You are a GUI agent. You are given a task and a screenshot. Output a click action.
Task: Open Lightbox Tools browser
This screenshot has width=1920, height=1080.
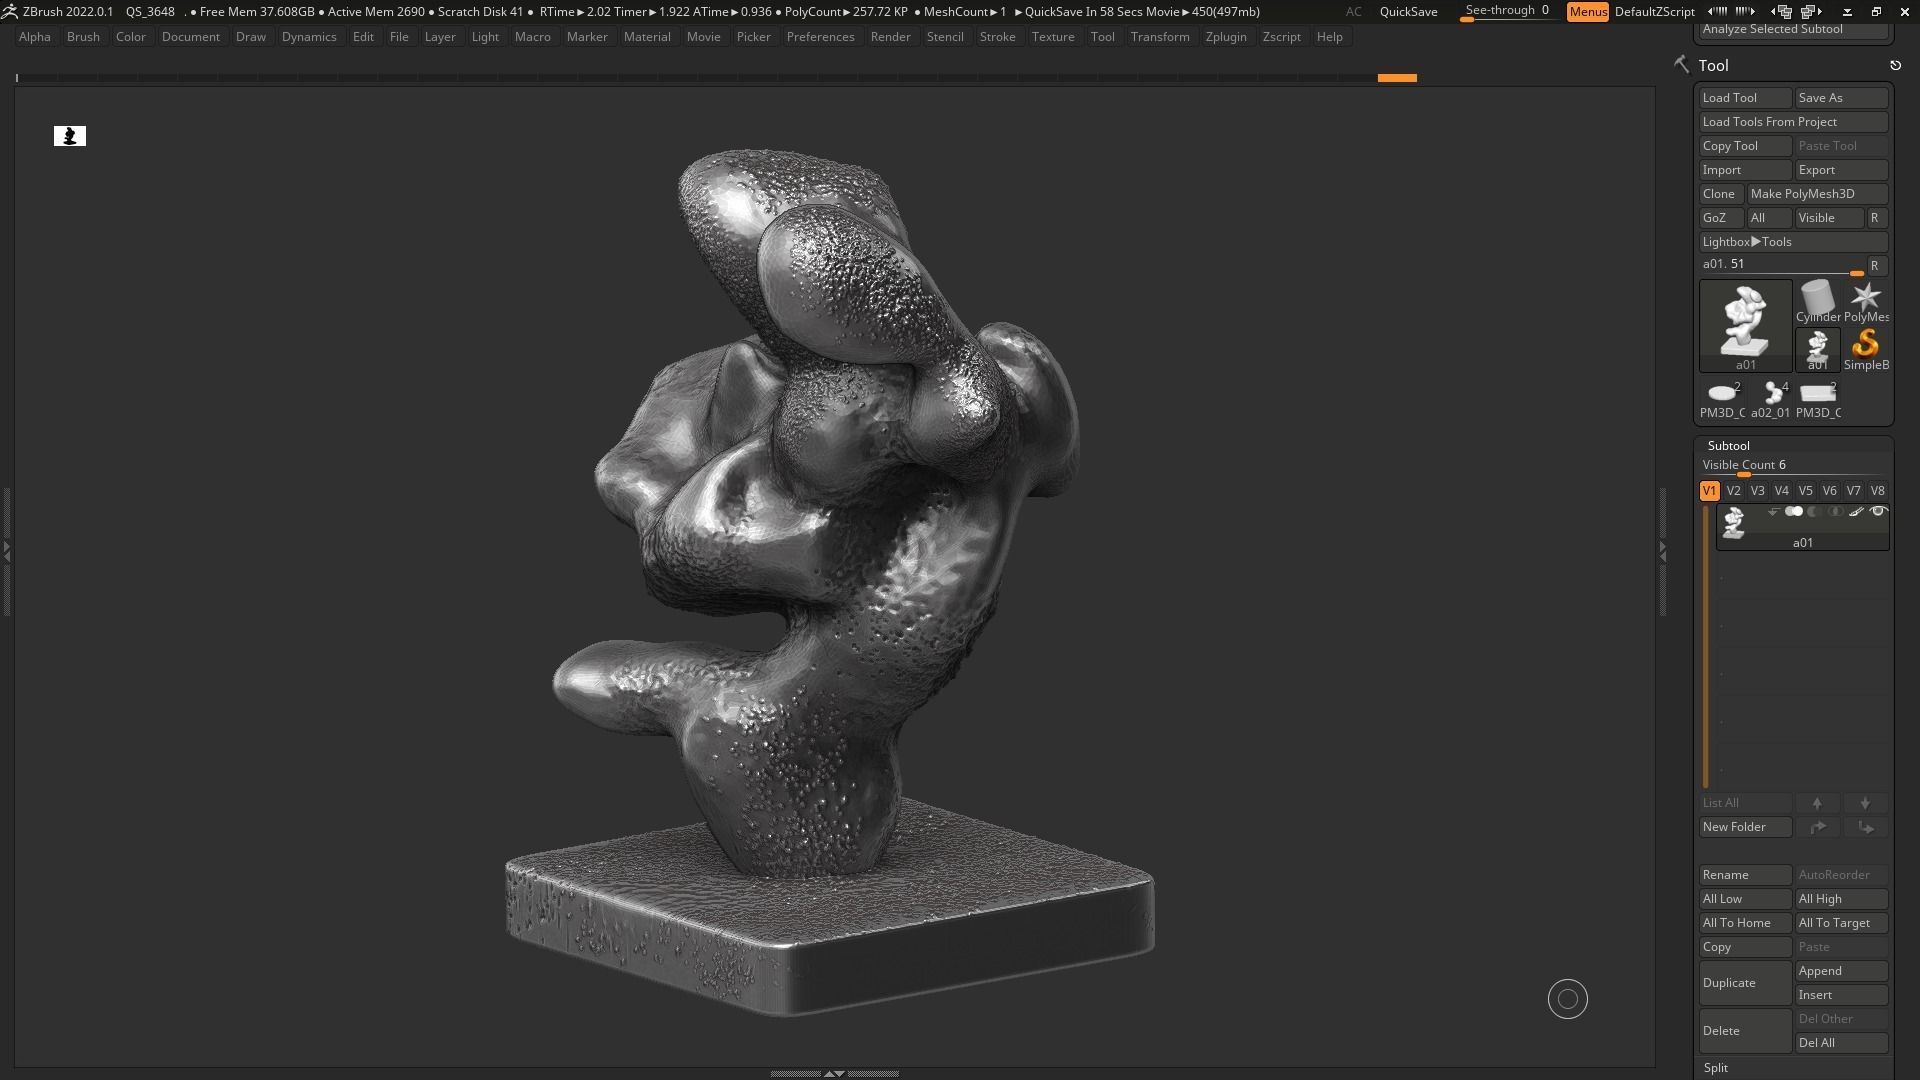[1793, 242]
